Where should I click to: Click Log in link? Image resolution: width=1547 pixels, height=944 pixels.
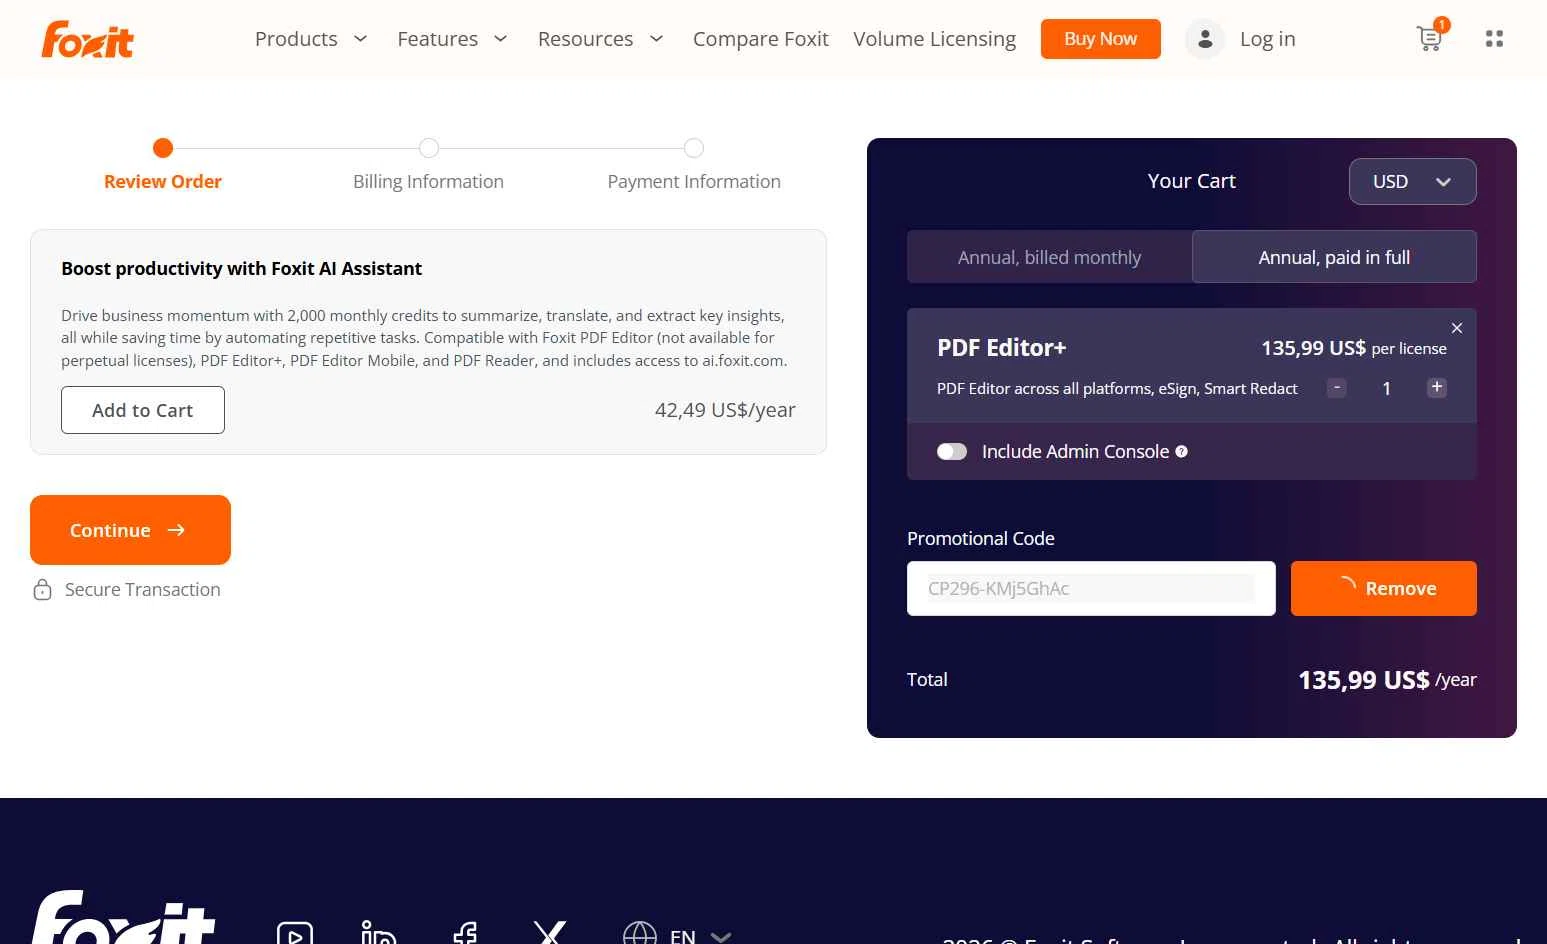1267,39
